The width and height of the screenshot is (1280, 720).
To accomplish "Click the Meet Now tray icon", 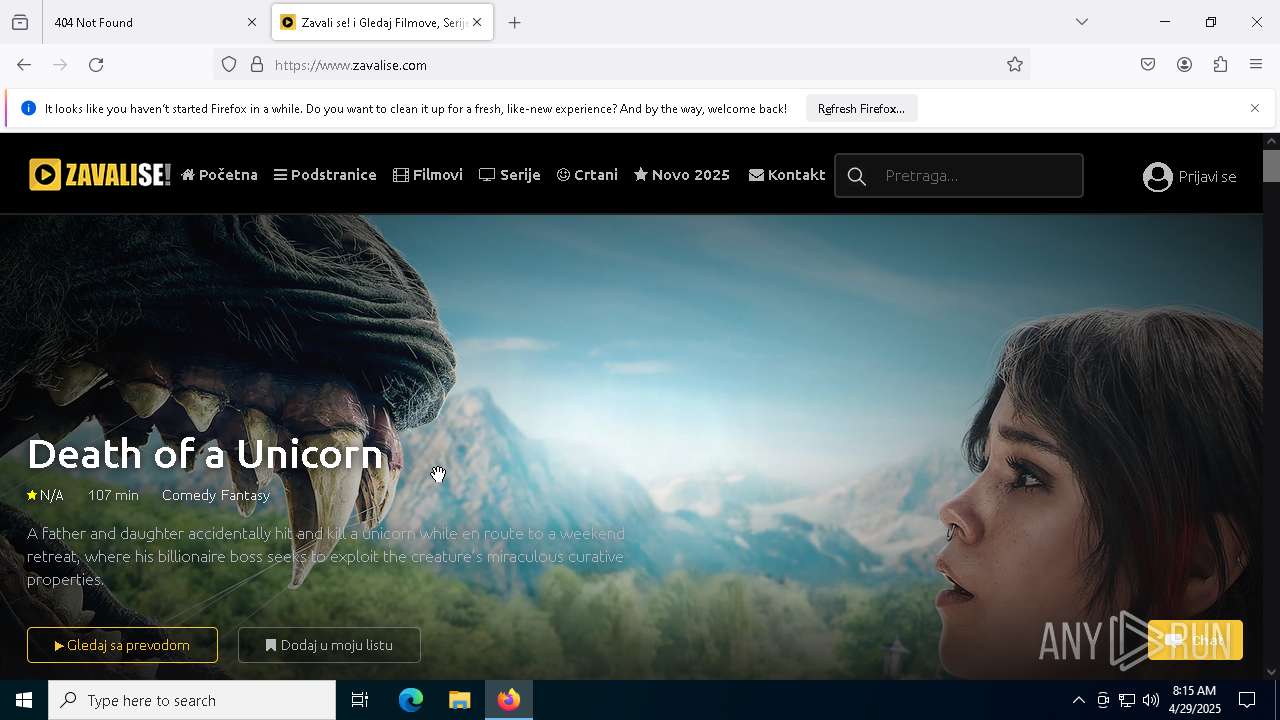I will tap(1103, 700).
